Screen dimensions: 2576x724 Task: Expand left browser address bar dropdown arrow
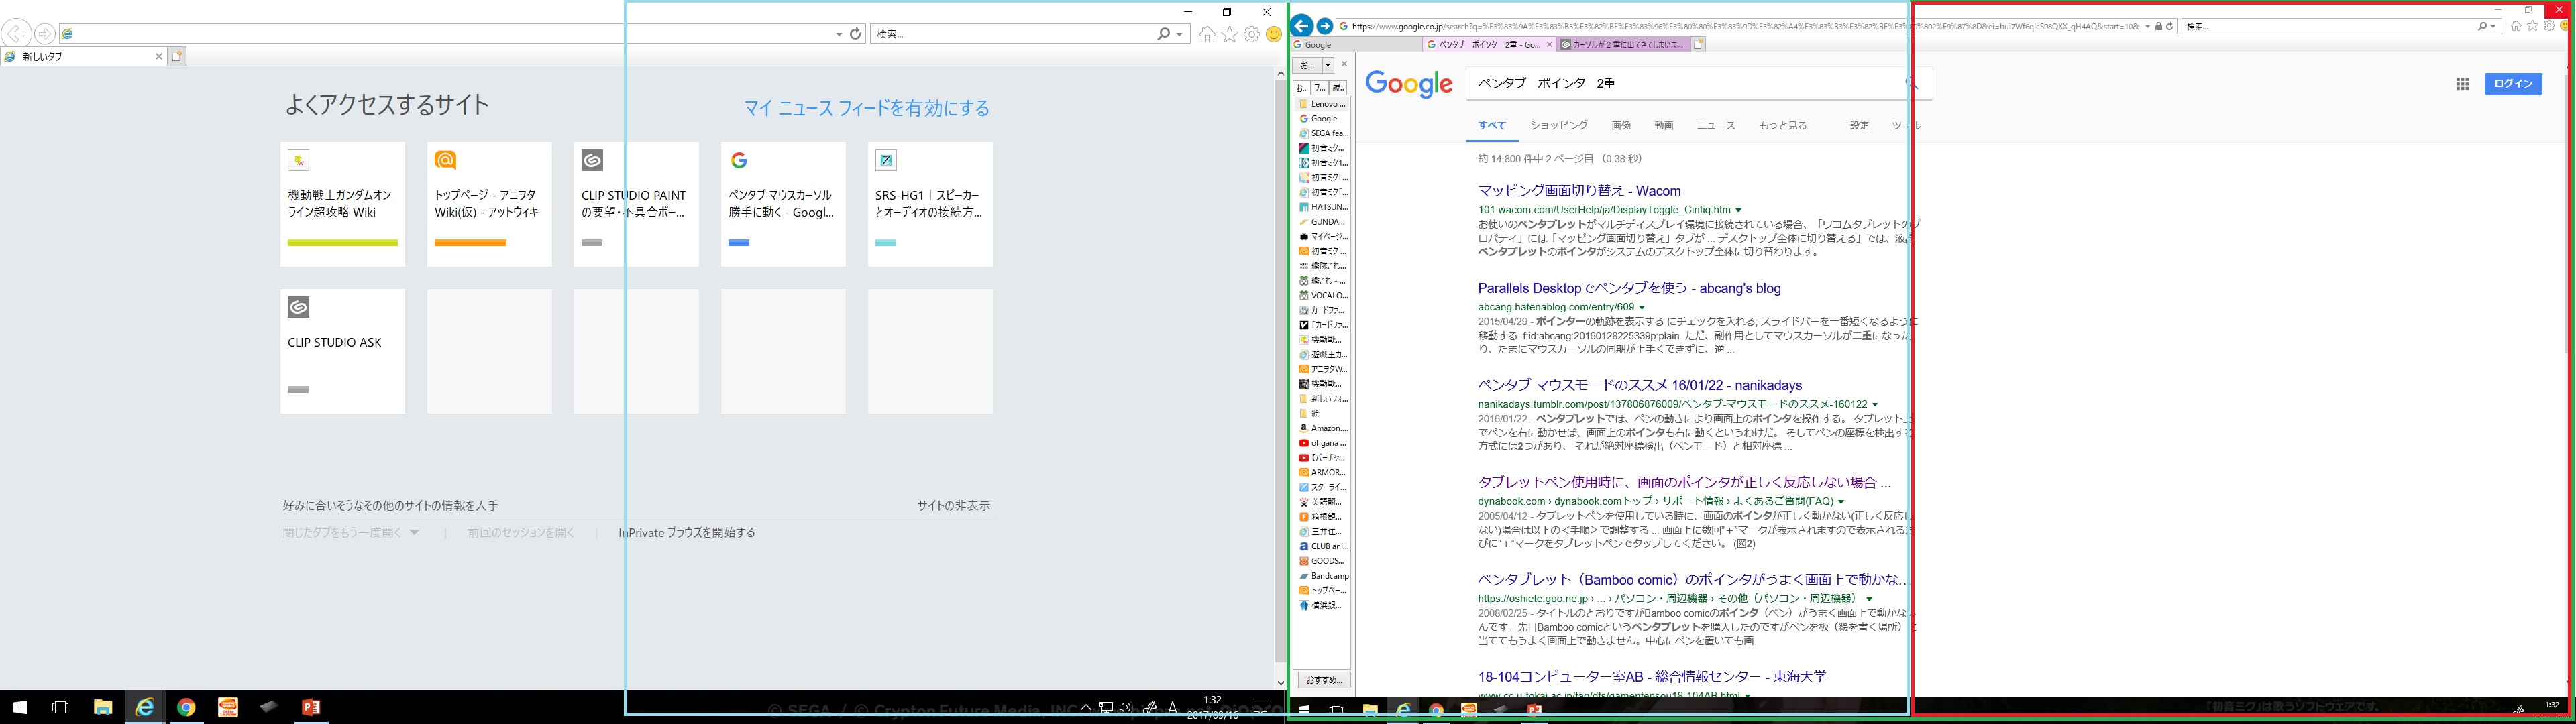pyautogui.click(x=839, y=34)
